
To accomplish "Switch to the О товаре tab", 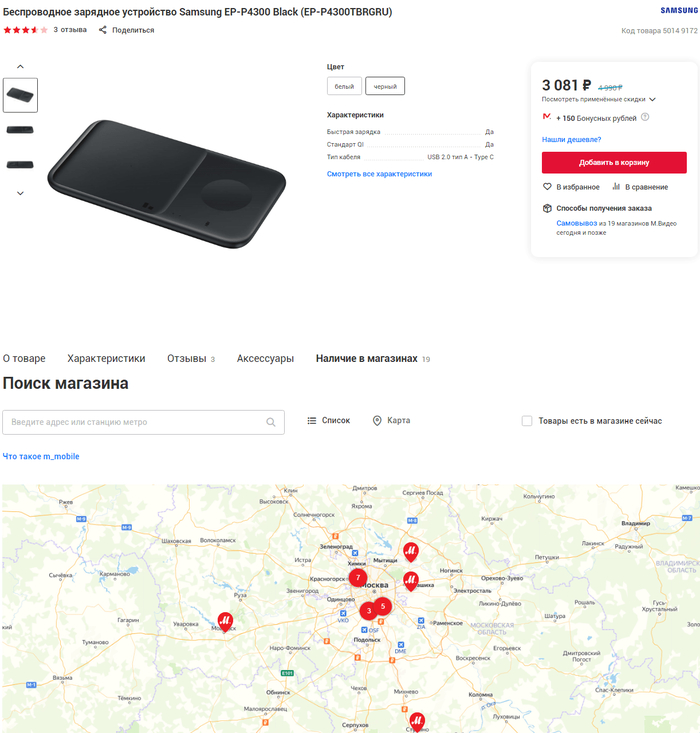I will (24, 359).
